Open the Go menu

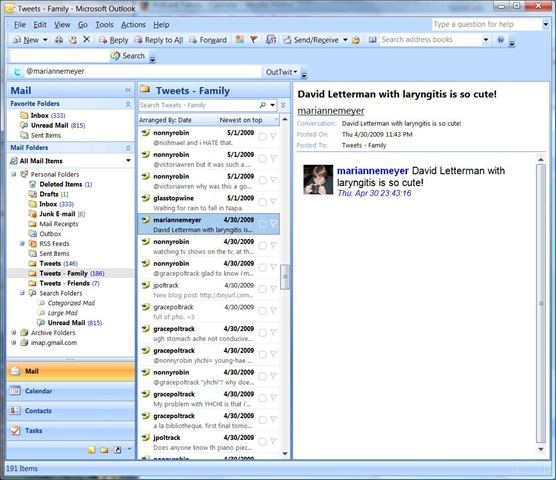click(83, 24)
